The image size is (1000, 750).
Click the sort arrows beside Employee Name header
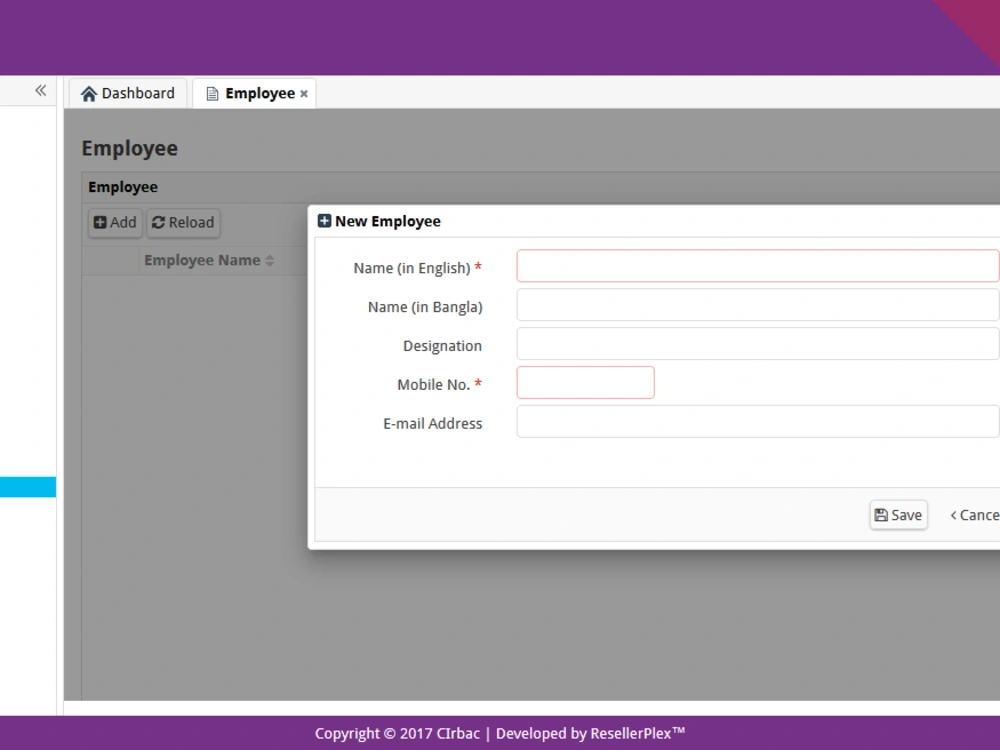[x=268, y=259]
